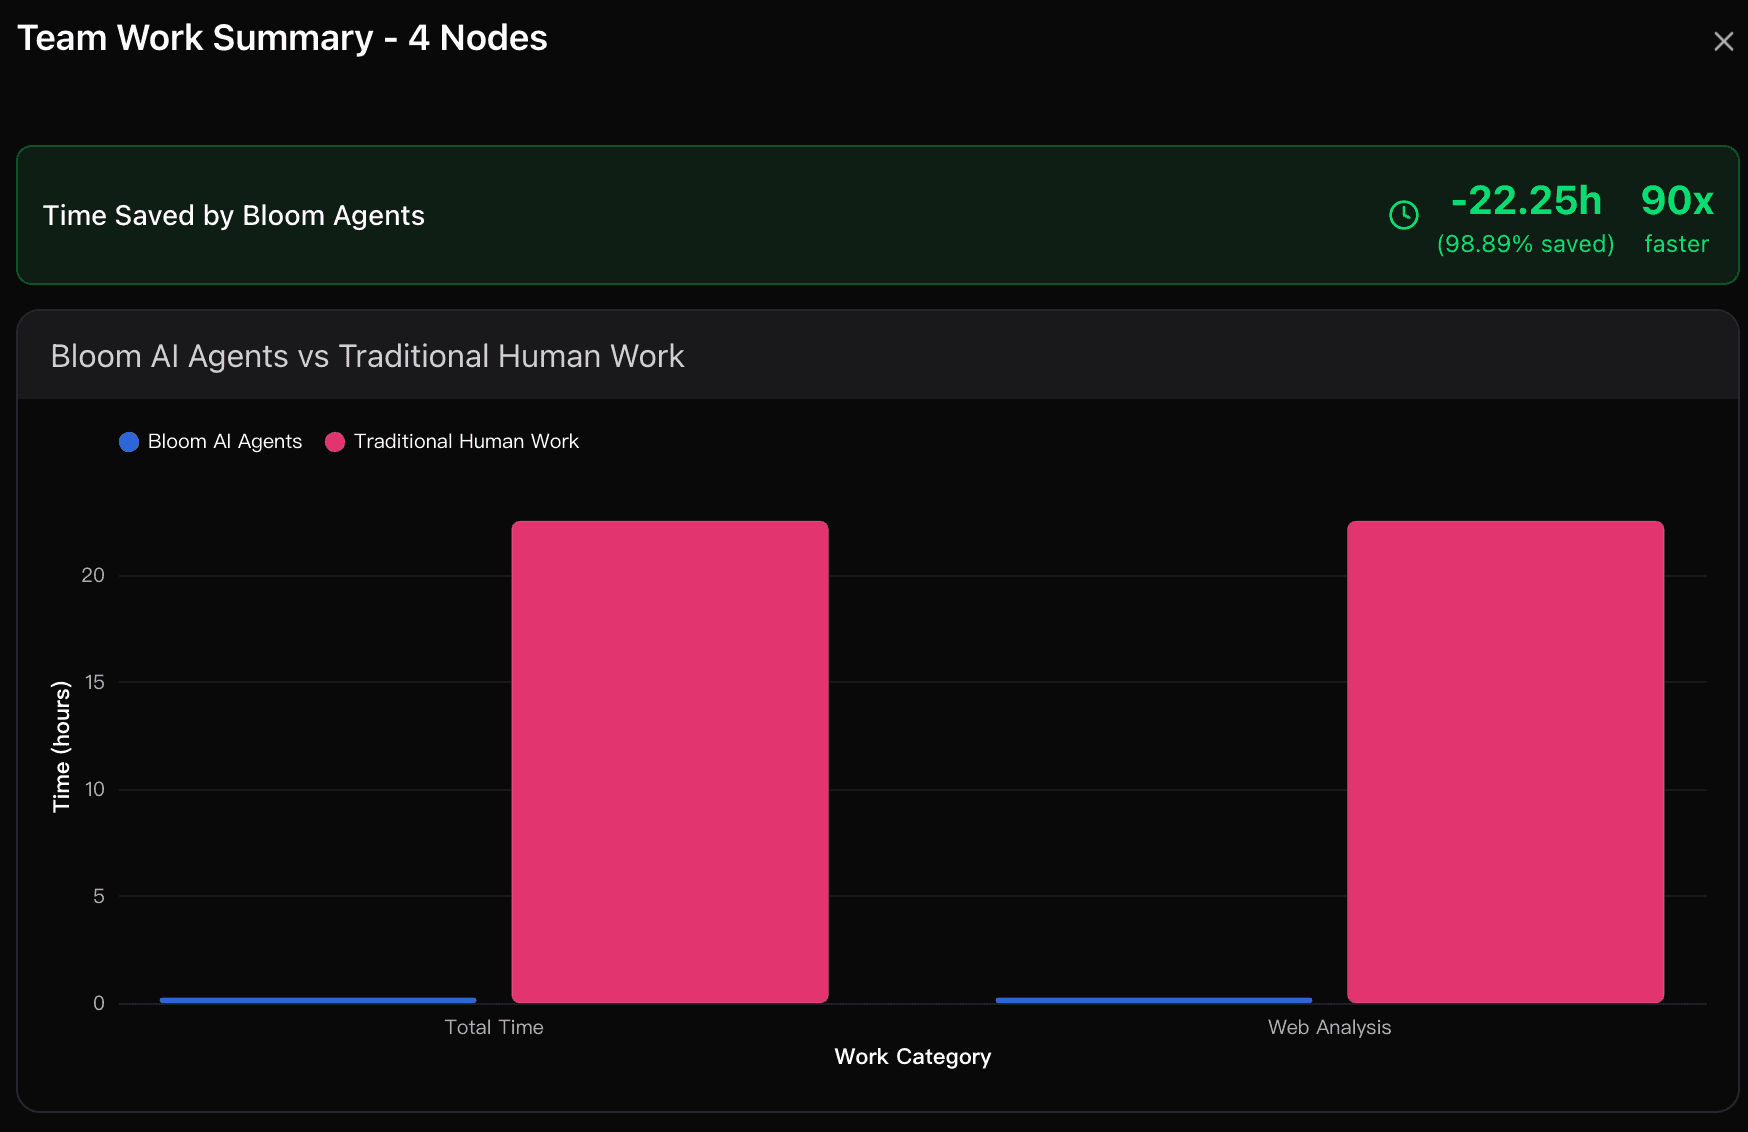Click the 0 tick on y-axis
Image resolution: width=1748 pixels, height=1132 pixels.
99,1003
